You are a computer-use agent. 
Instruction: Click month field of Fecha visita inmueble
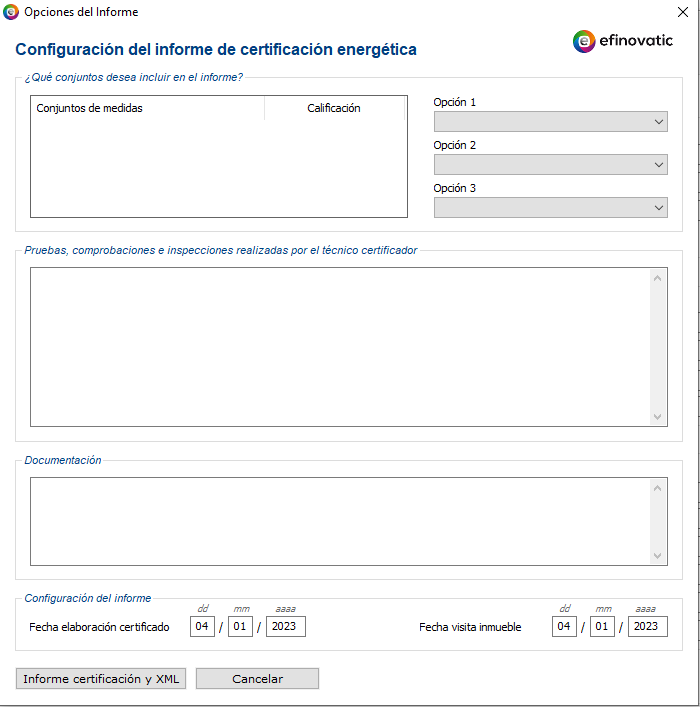pos(601,627)
